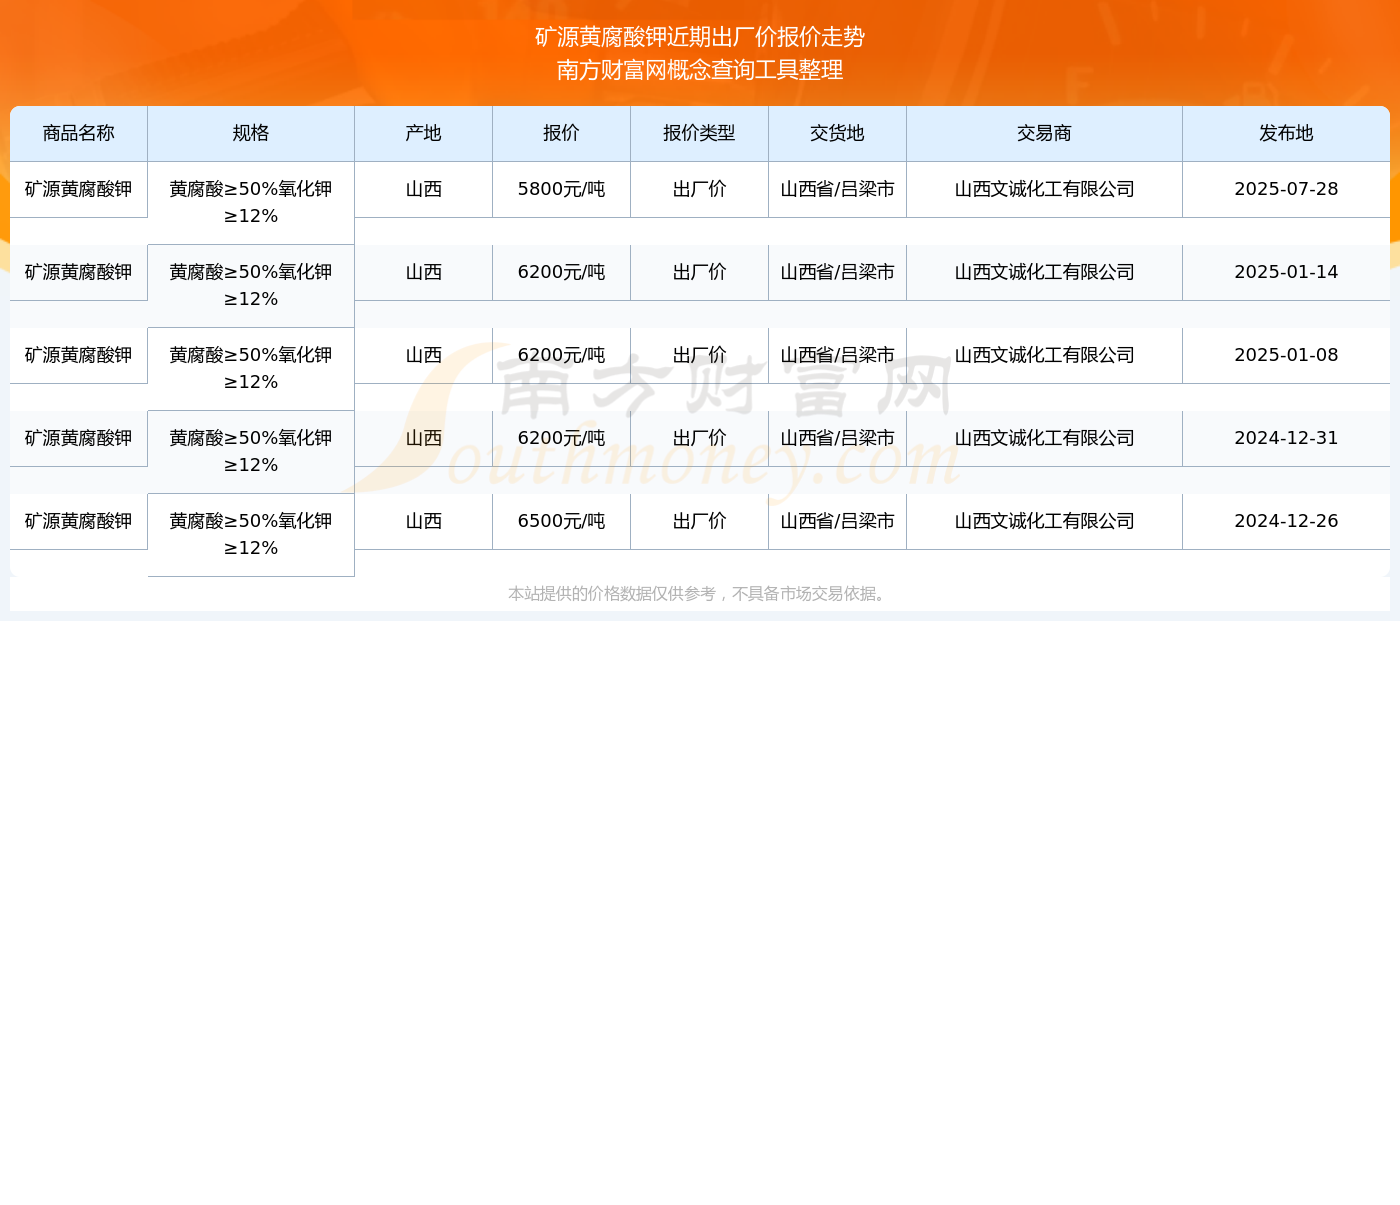Screen dimensions: 1400x1205
Task: Click 山西 origin in the 6500元/吨 row
Action: coord(424,521)
